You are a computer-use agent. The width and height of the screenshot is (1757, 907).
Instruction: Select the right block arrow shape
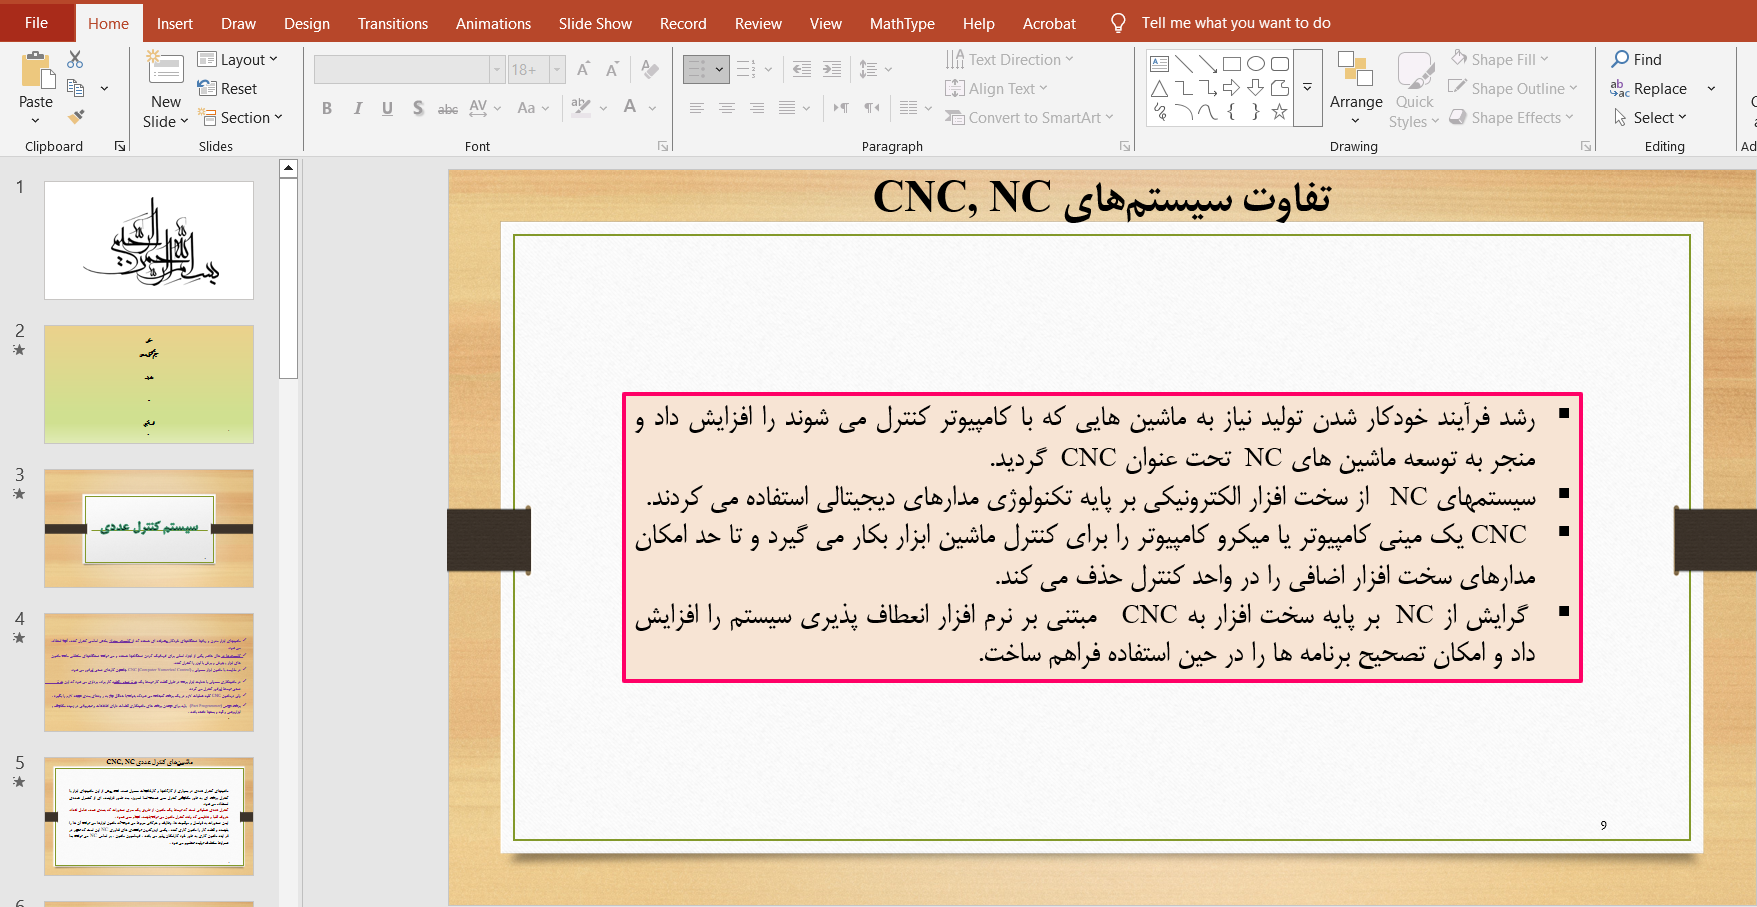click(1231, 88)
